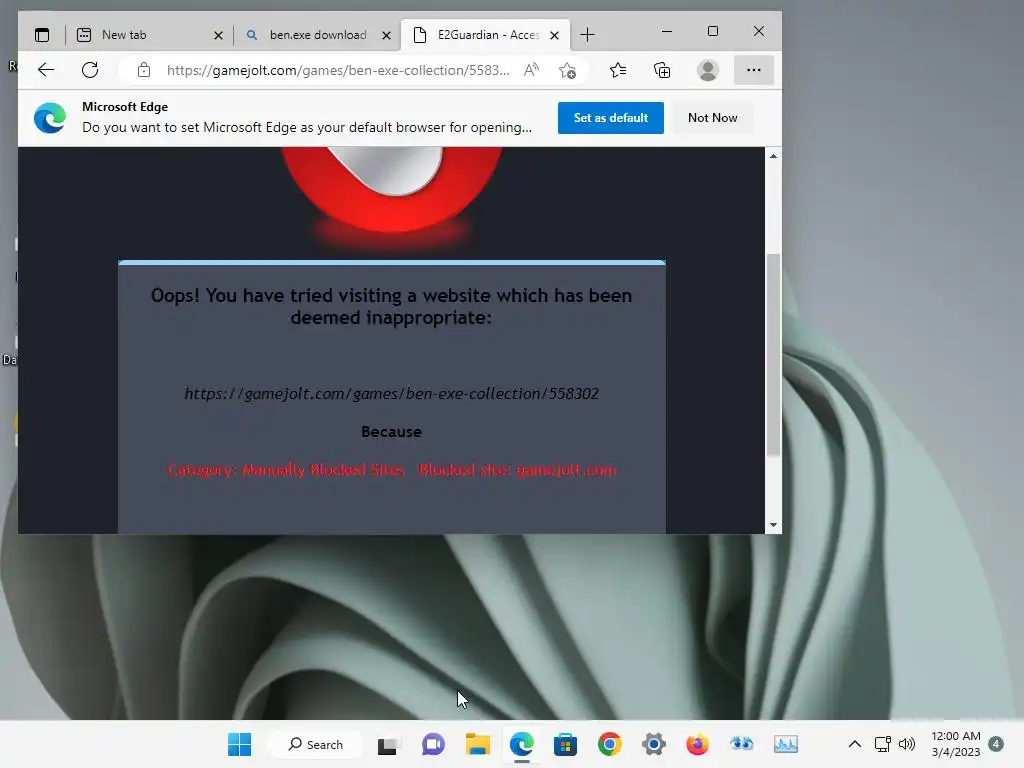Switch to the New tab tab
Image resolution: width=1024 pixels, height=768 pixels.
[x=142, y=35]
